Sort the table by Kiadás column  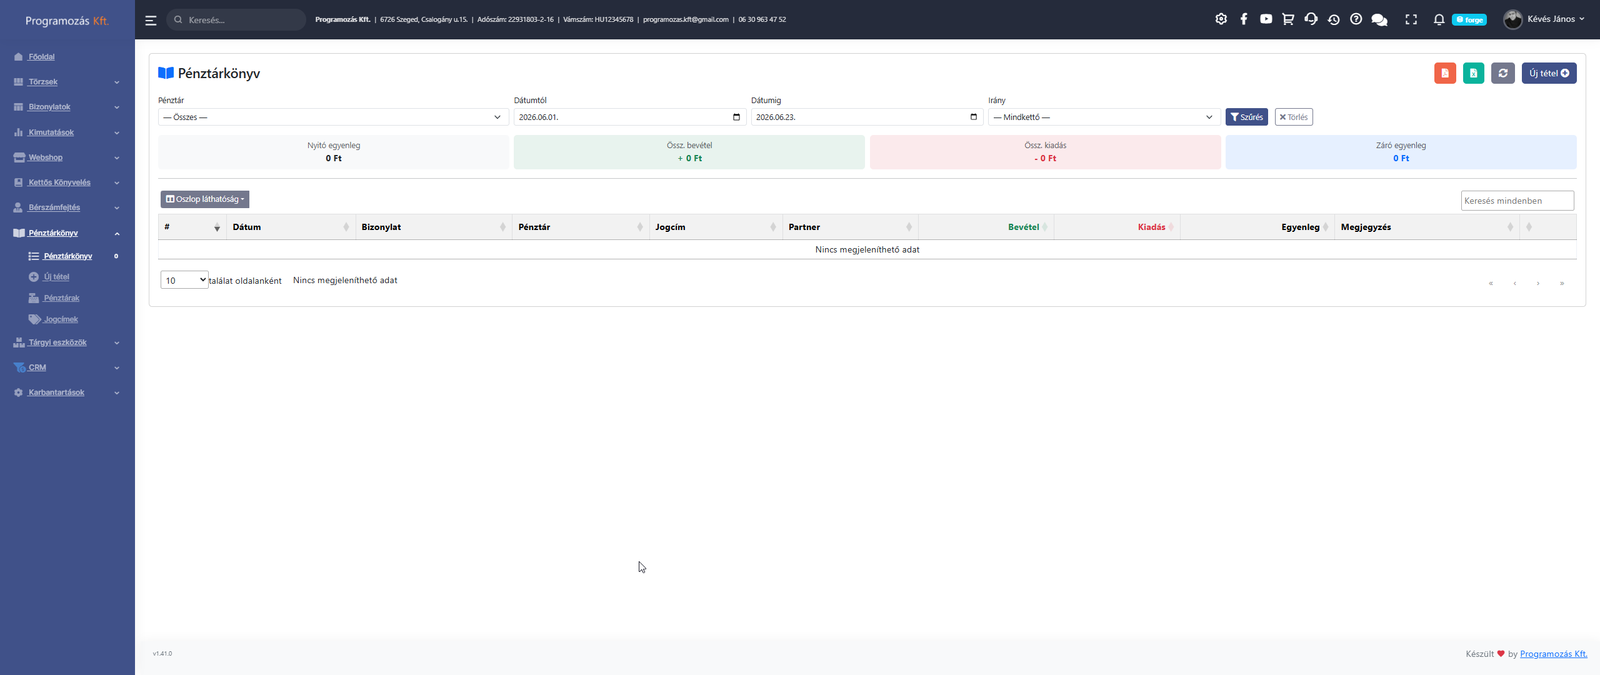[1117, 227]
